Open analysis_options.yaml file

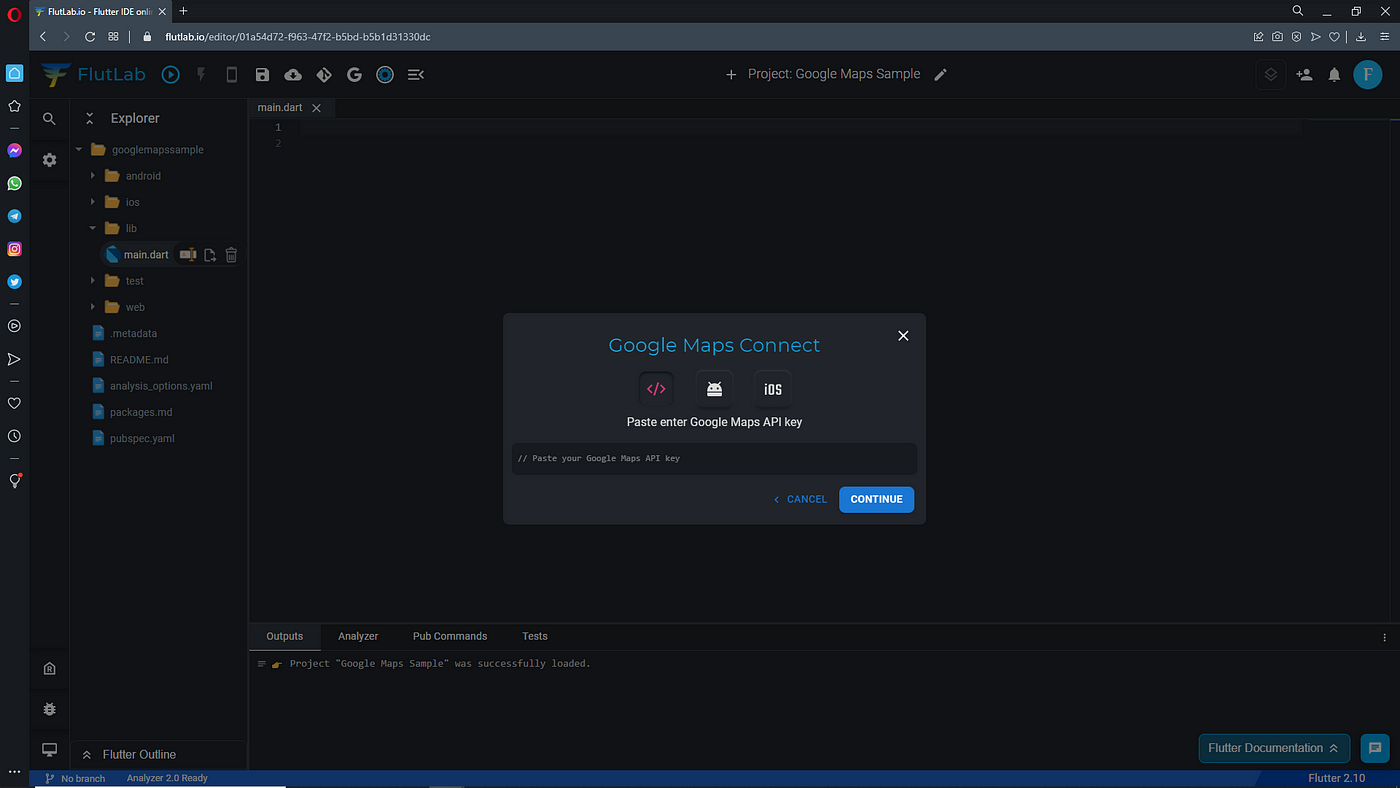161,386
